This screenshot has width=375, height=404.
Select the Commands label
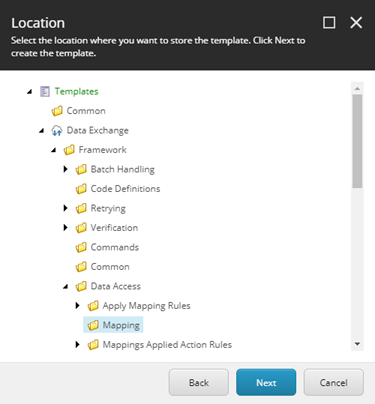pyautogui.click(x=115, y=247)
